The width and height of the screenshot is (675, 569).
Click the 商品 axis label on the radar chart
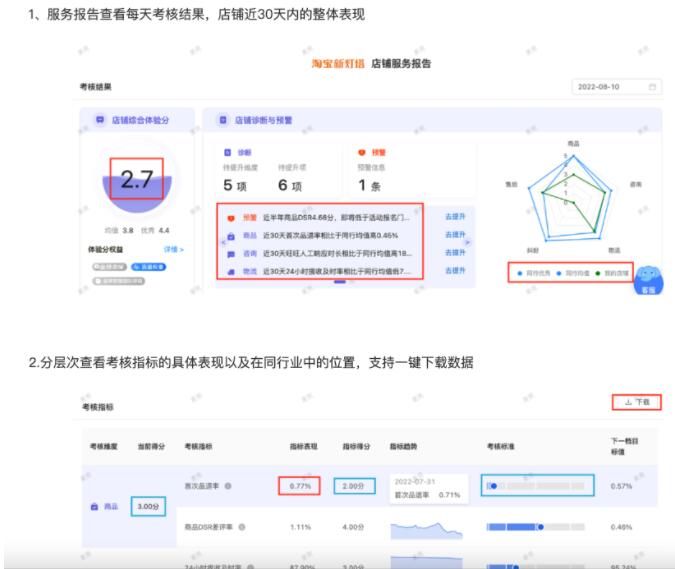coord(573,143)
